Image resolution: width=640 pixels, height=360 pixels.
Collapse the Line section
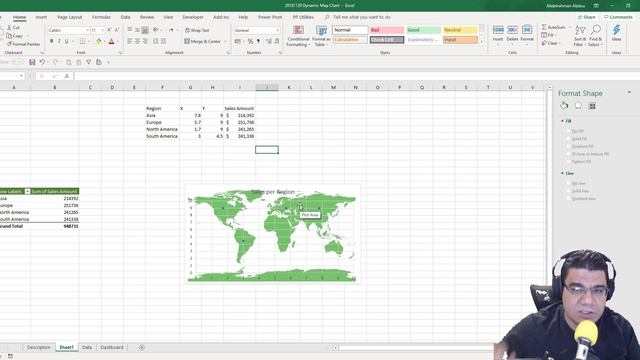pyautogui.click(x=562, y=173)
